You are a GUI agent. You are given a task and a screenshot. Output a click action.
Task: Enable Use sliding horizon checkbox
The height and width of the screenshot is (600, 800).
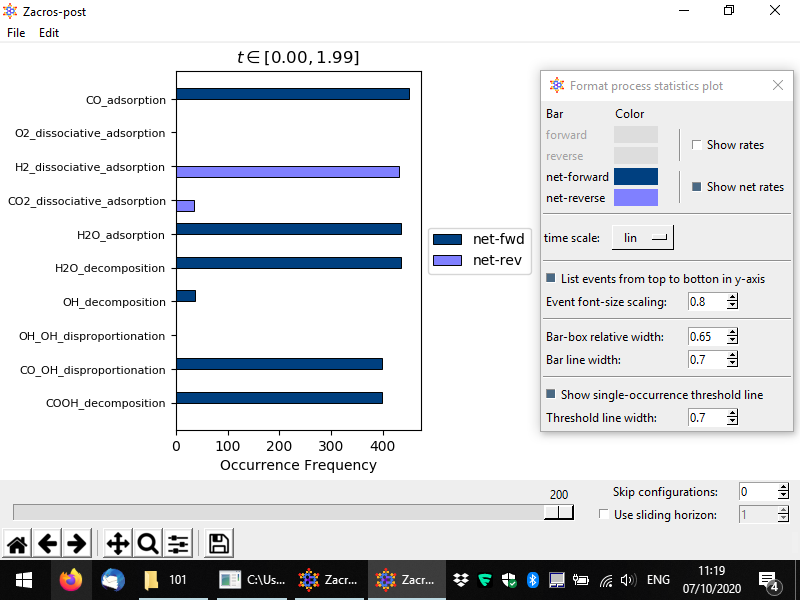click(x=603, y=514)
